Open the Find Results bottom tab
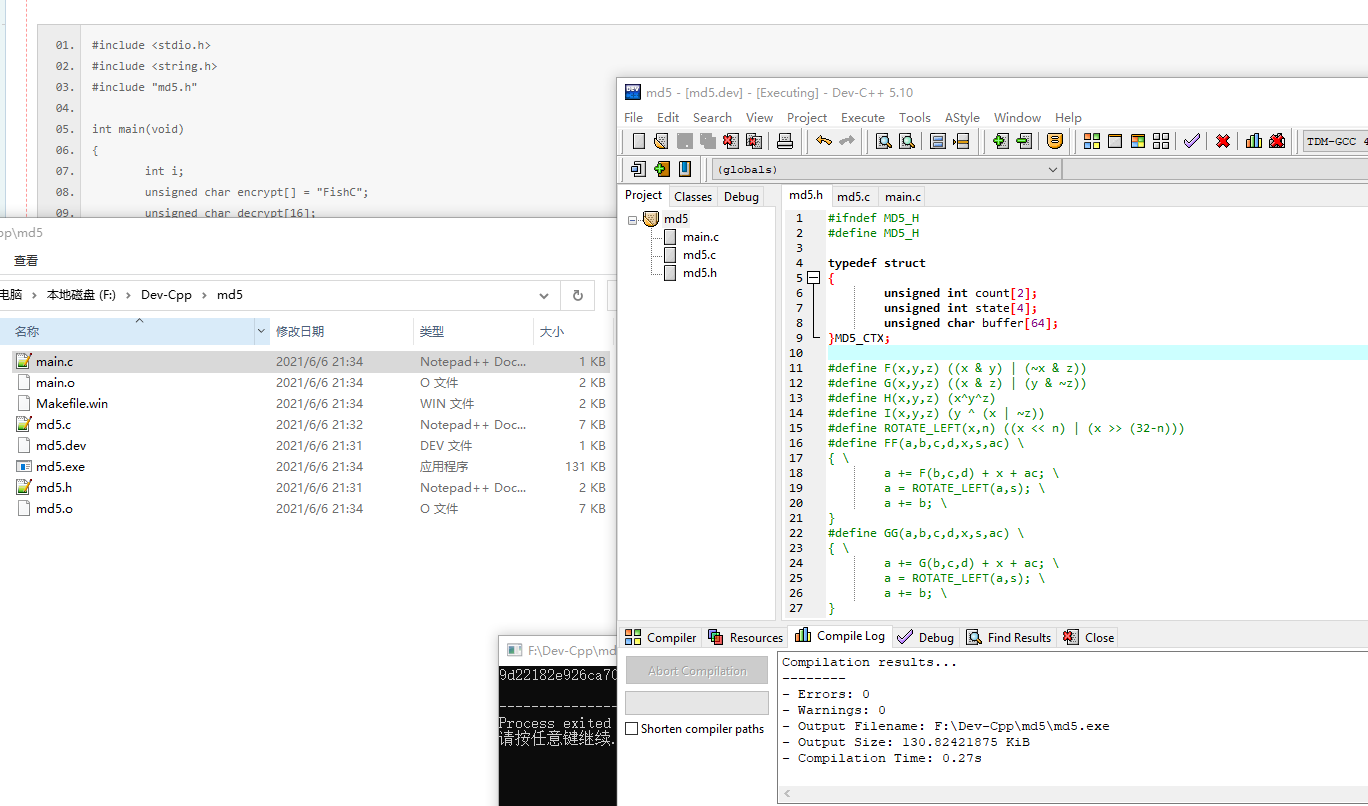The height and width of the screenshot is (806, 1368). coord(1009,637)
